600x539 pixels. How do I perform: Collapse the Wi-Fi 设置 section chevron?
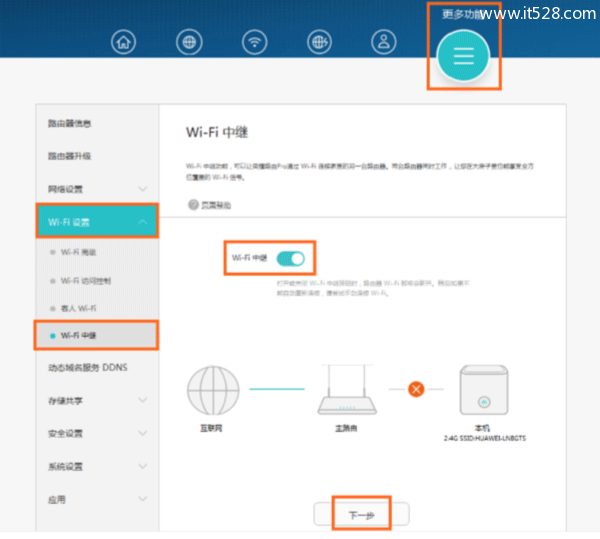(x=143, y=222)
